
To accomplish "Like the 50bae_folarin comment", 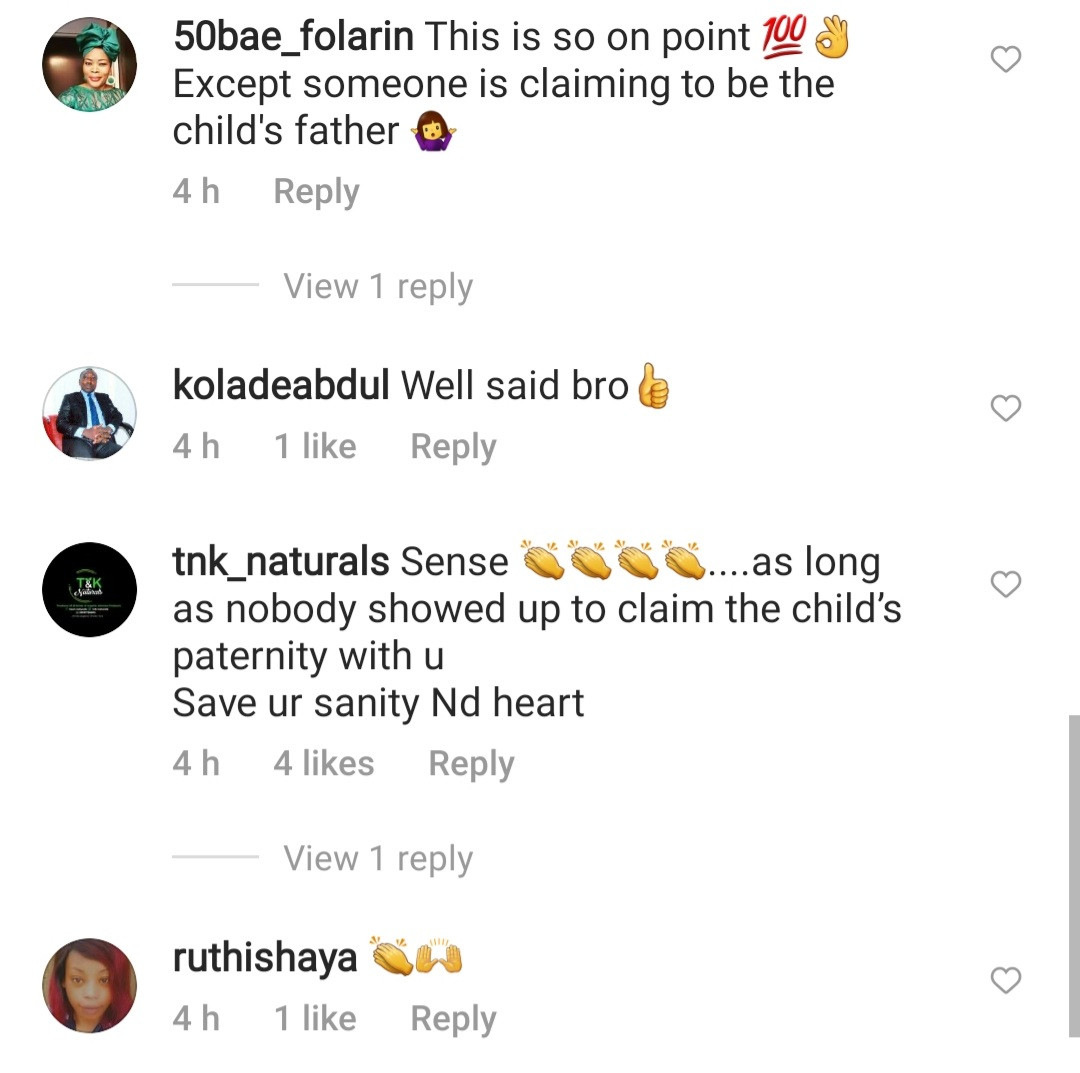I will [x=1005, y=60].
